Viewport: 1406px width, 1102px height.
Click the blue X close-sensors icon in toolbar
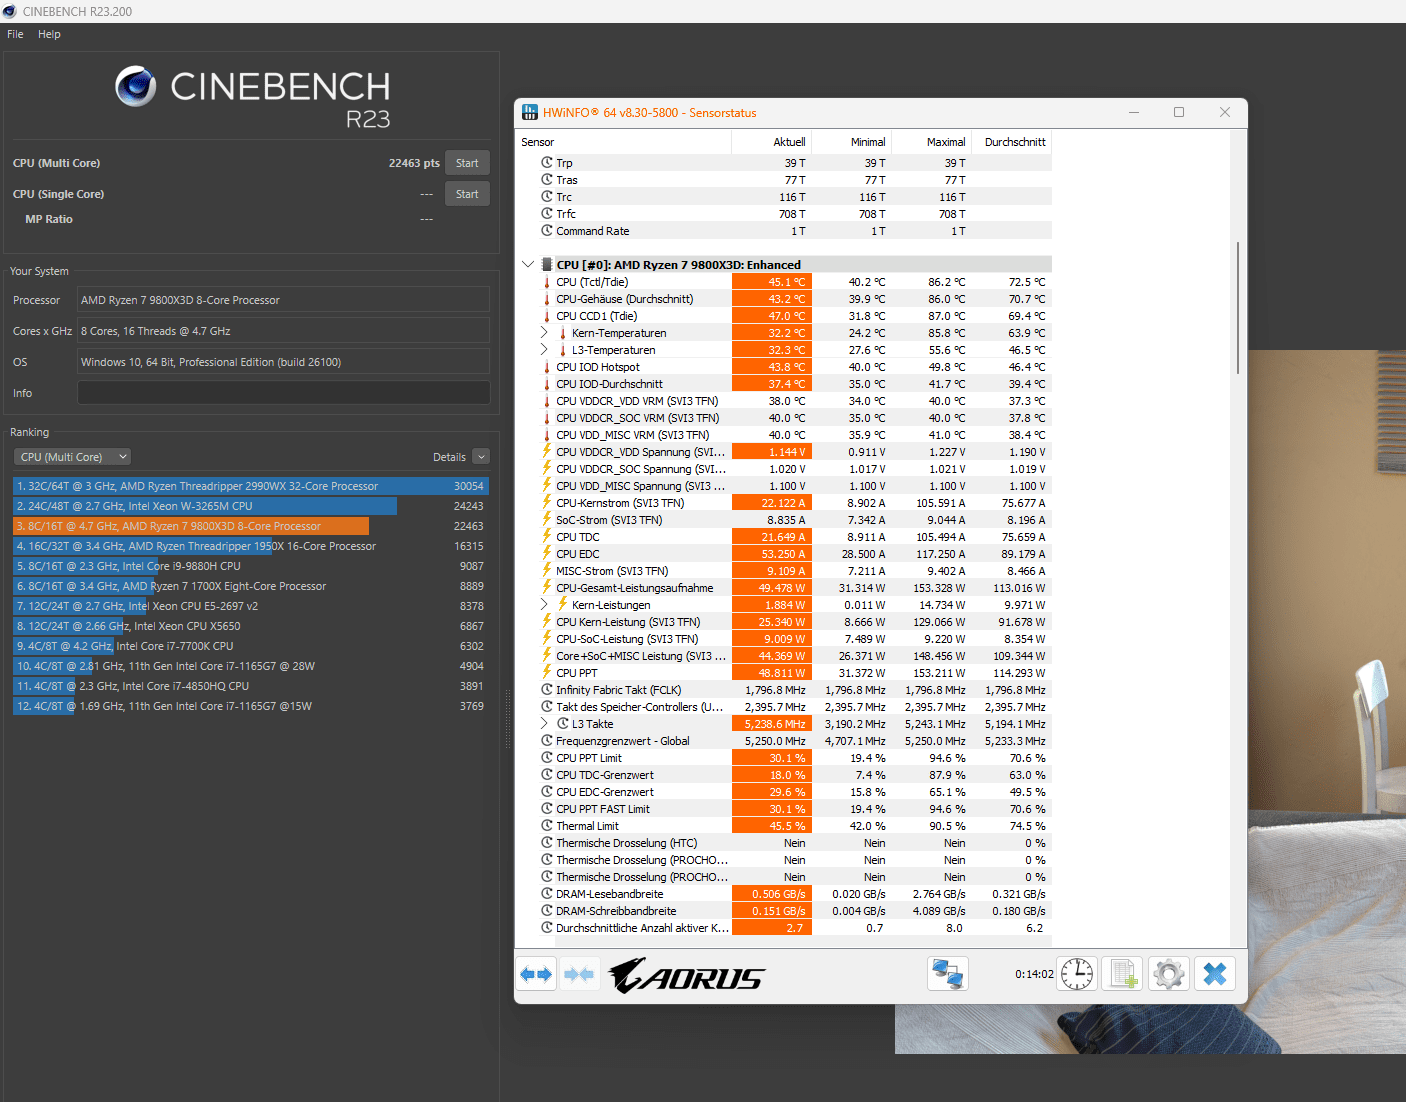pyautogui.click(x=1215, y=974)
